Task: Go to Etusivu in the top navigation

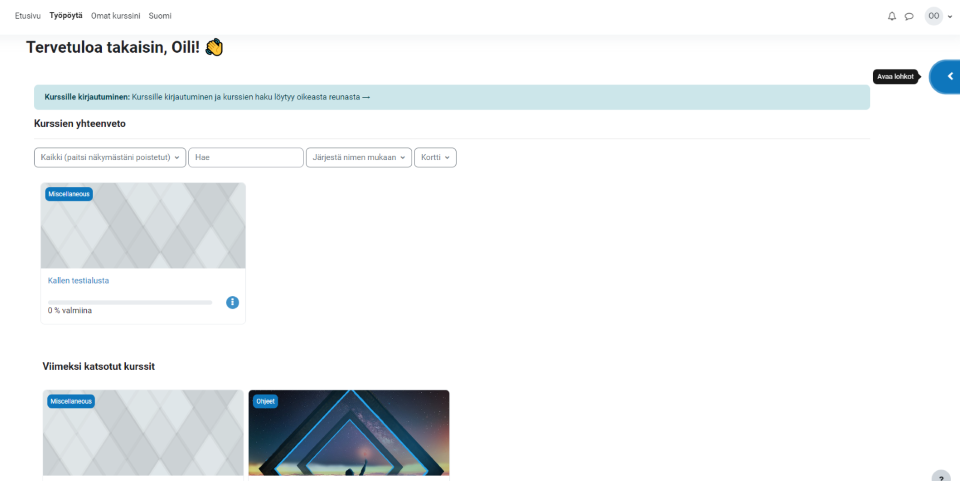Action: [x=28, y=16]
